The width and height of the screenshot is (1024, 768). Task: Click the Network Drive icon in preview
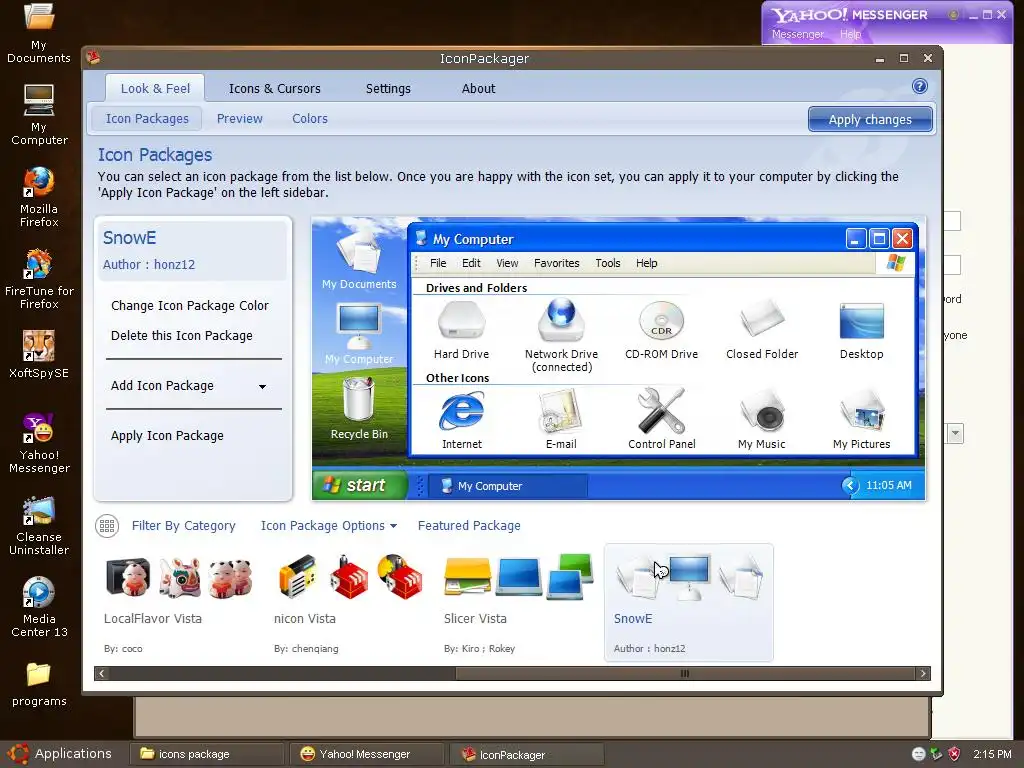pyautogui.click(x=561, y=320)
